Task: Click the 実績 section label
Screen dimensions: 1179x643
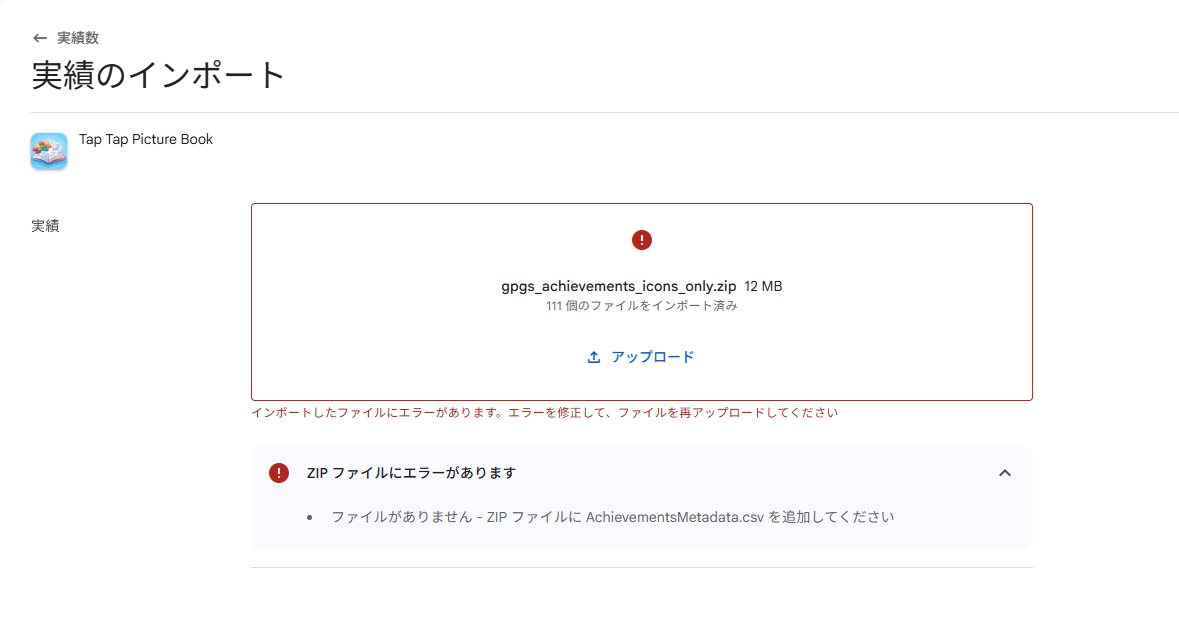Action: pyautogui.click(x=45, y=226)
